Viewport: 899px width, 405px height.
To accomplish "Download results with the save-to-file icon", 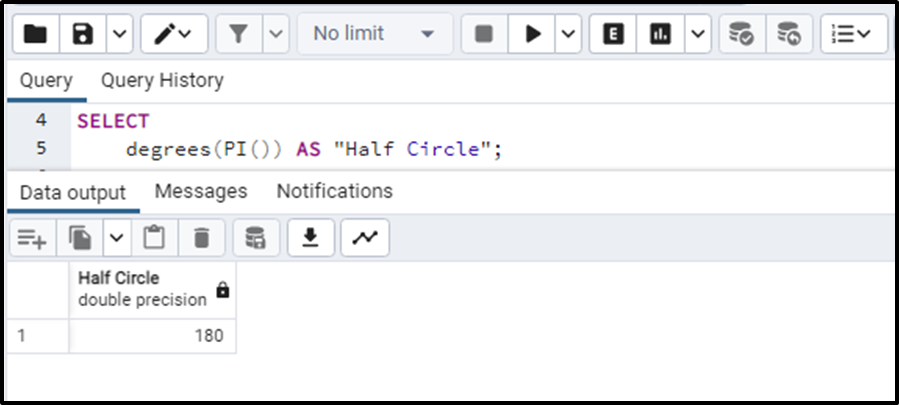I will point(311,237).
